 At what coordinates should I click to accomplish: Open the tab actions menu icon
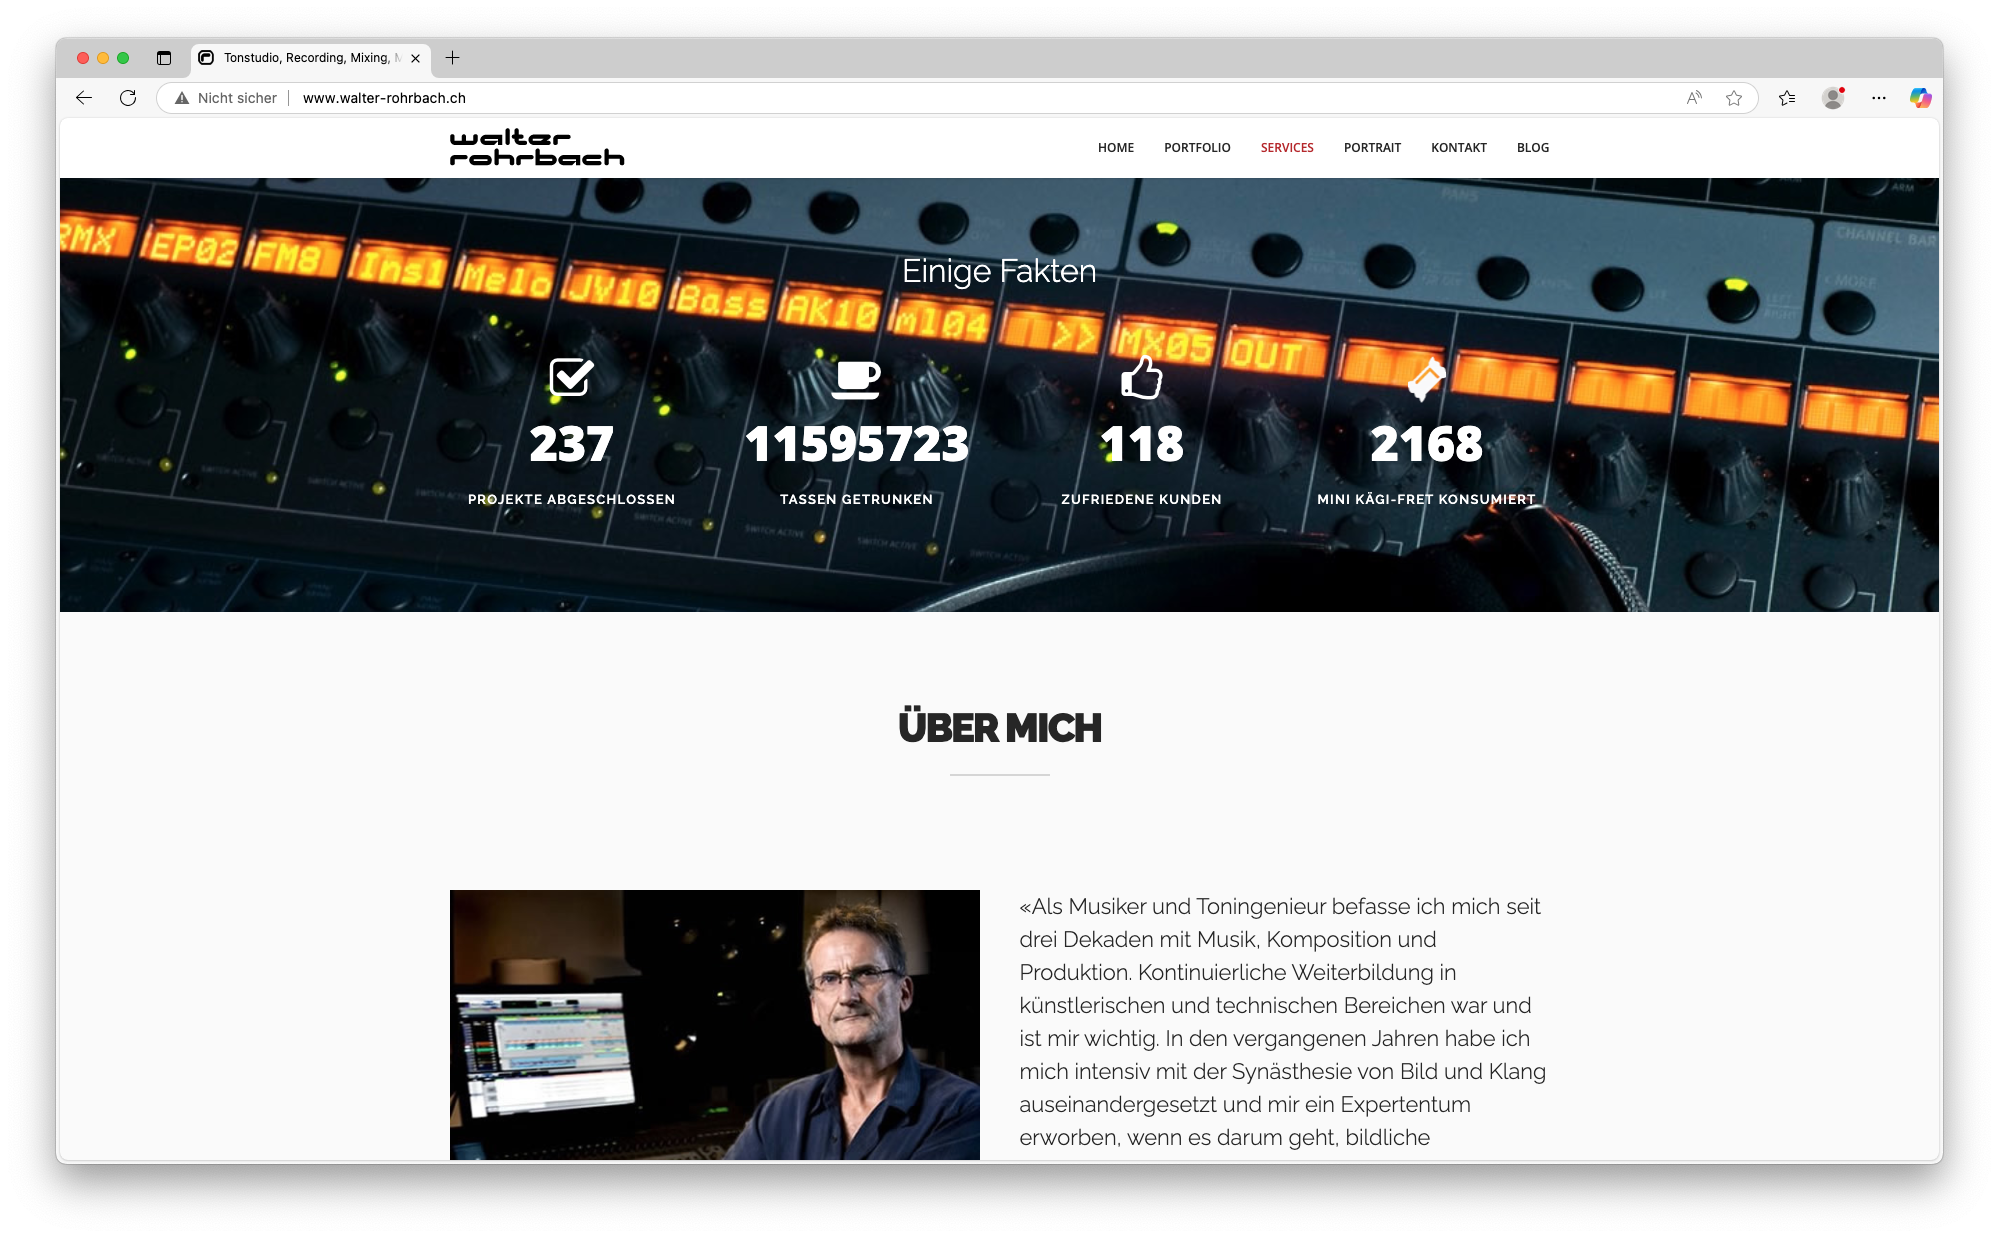[164, 58]
